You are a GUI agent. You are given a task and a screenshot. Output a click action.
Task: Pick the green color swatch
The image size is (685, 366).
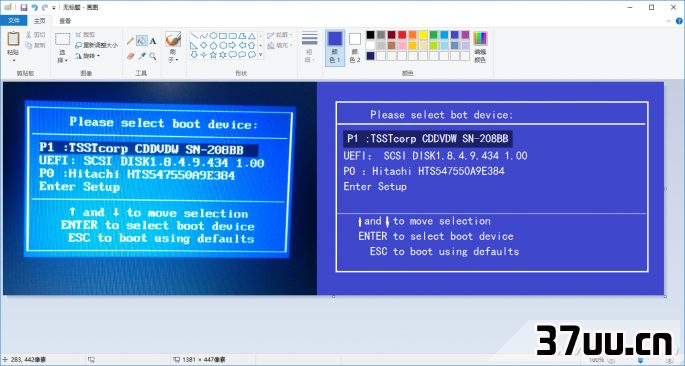pyautogui.click(x=433, y=35)
